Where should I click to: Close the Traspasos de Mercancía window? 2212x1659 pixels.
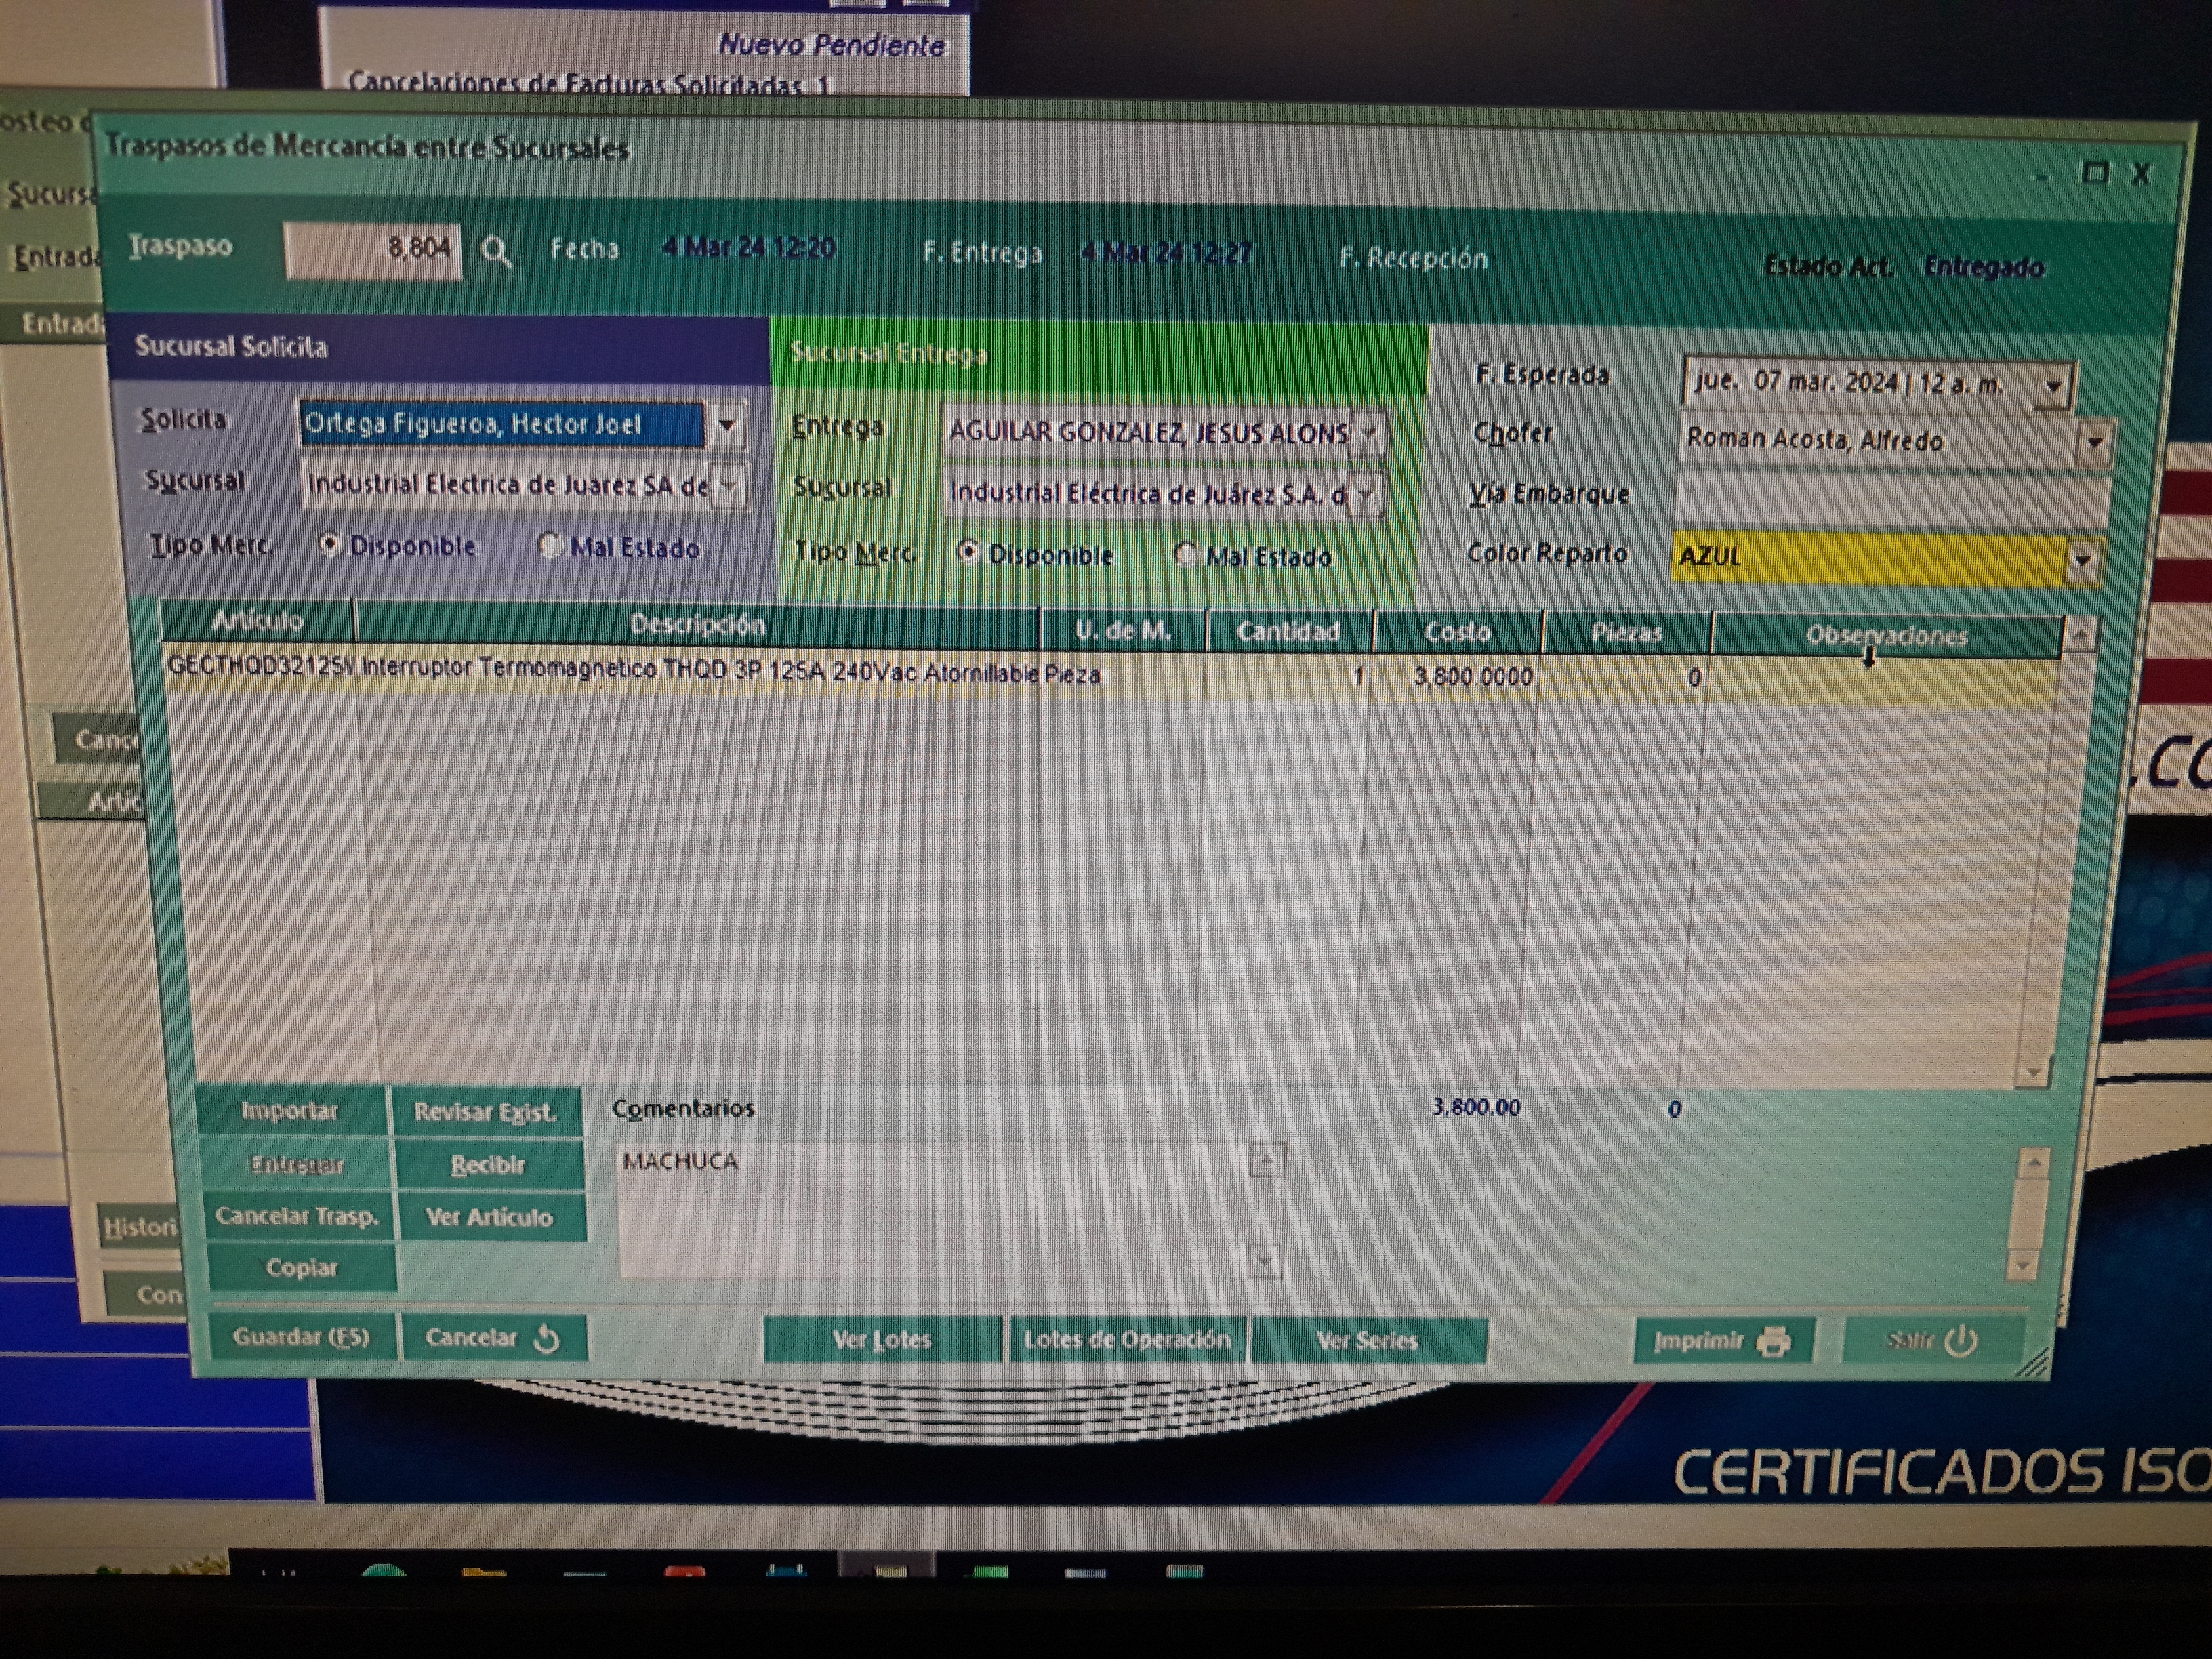pos(2140,174)
